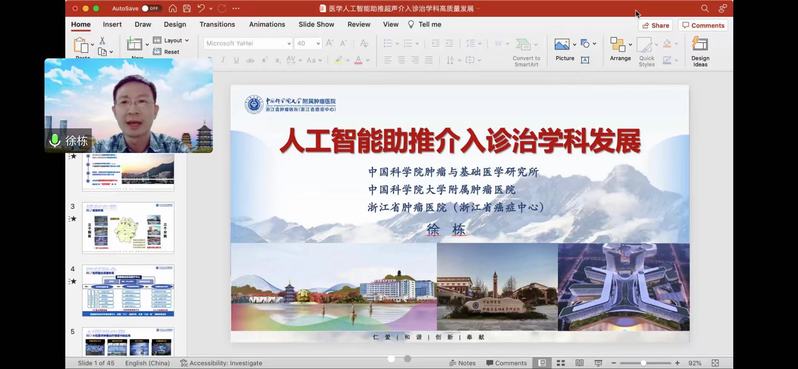Click the Home icon in title bar
Screen dimensions: 798x369
click(x=173, y=8)
